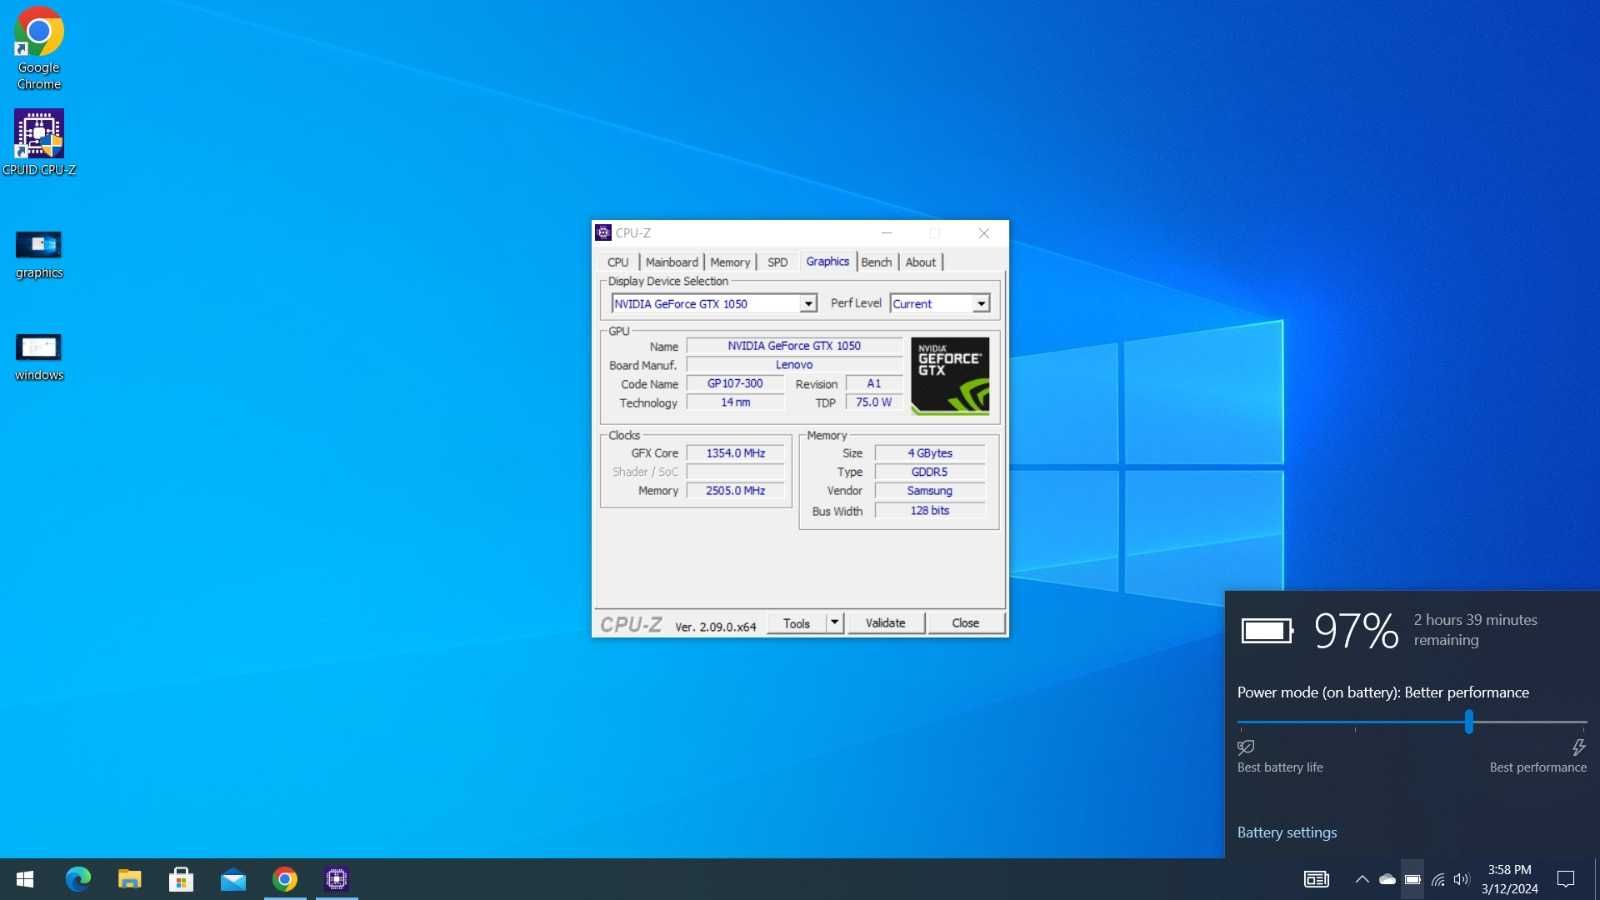
Task: Click 4 GBytes memory size value
Action: (x=930, y=453)
